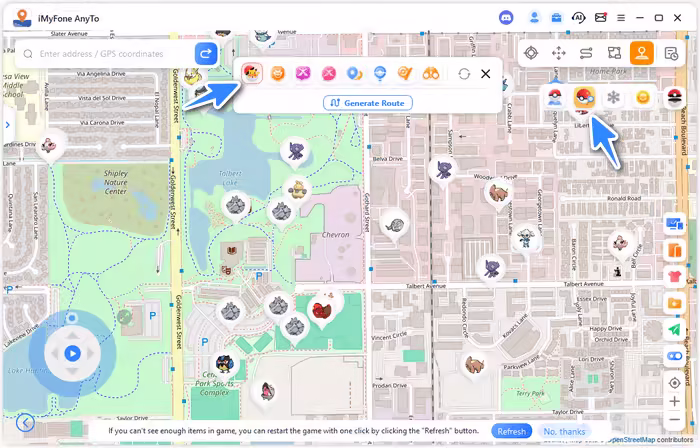Expand the left side panel chevron
The width and height of the screenshot is (700, 448).
pyautogui.click(x=8, y=125)
